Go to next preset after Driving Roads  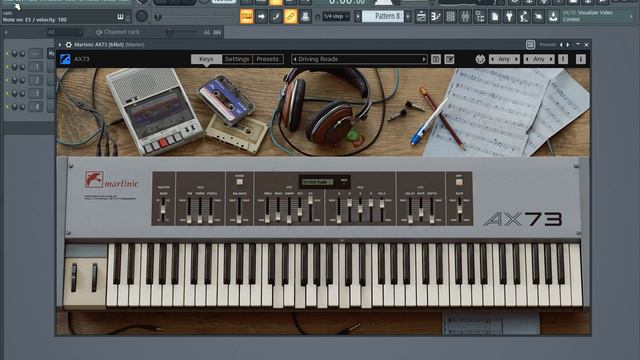424,59
